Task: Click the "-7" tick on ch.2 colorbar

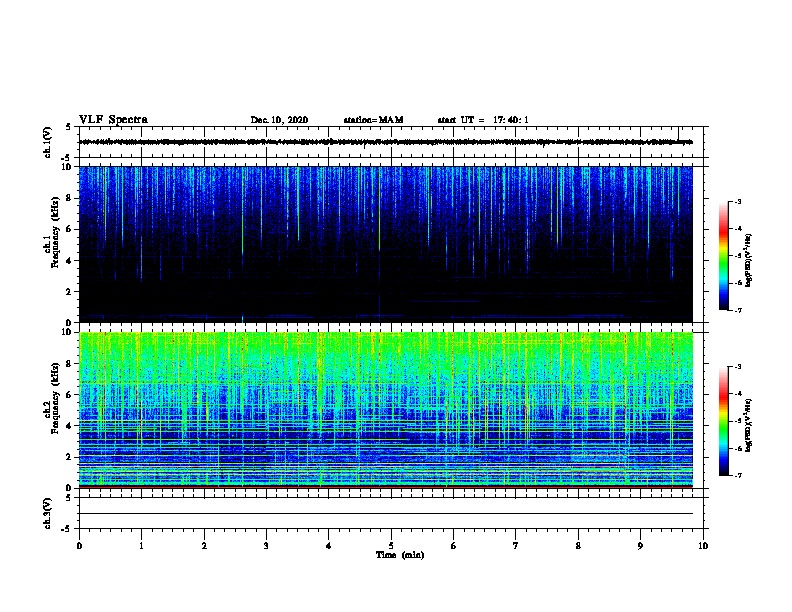Action: tap(738, 475)
